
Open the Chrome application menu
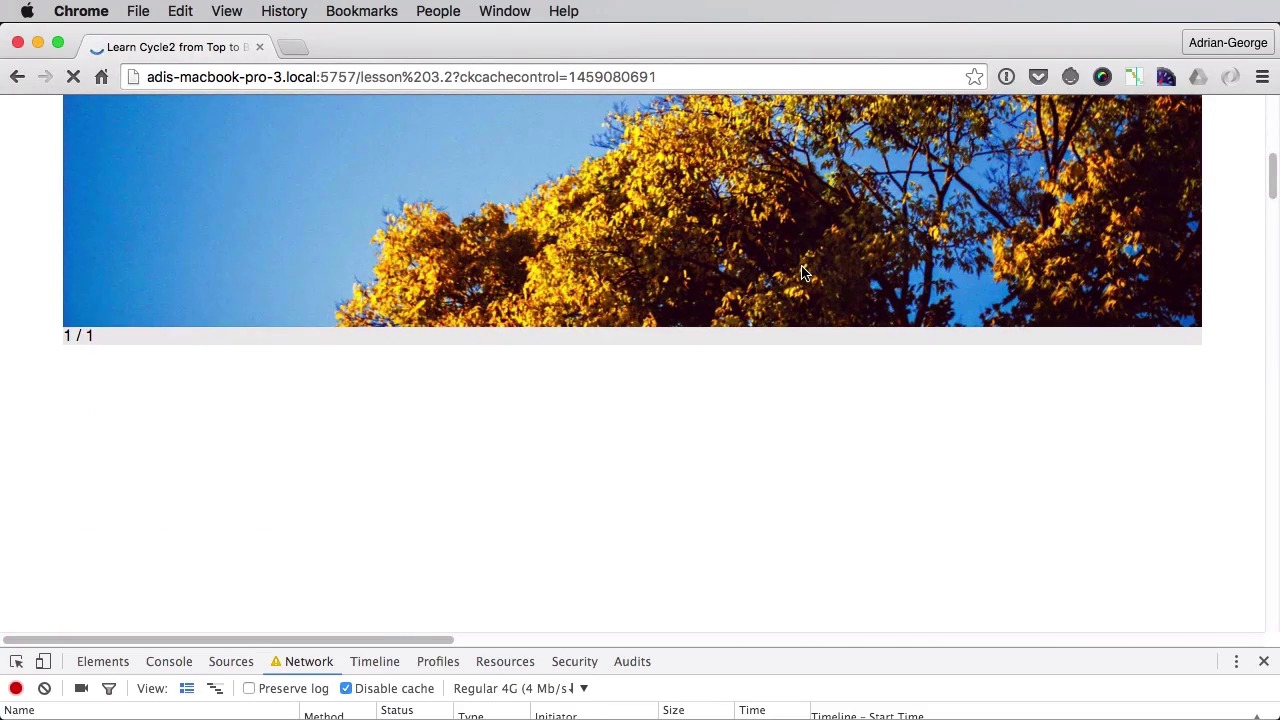point(81,11)
